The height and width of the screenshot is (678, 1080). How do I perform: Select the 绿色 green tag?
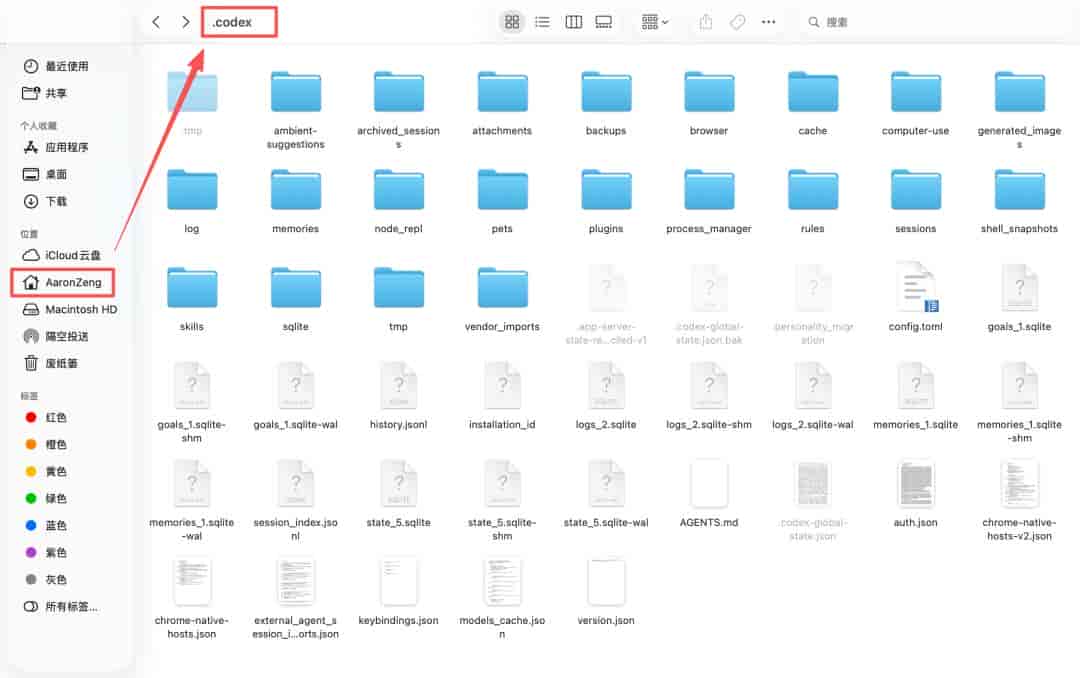(x=45, y=498)
